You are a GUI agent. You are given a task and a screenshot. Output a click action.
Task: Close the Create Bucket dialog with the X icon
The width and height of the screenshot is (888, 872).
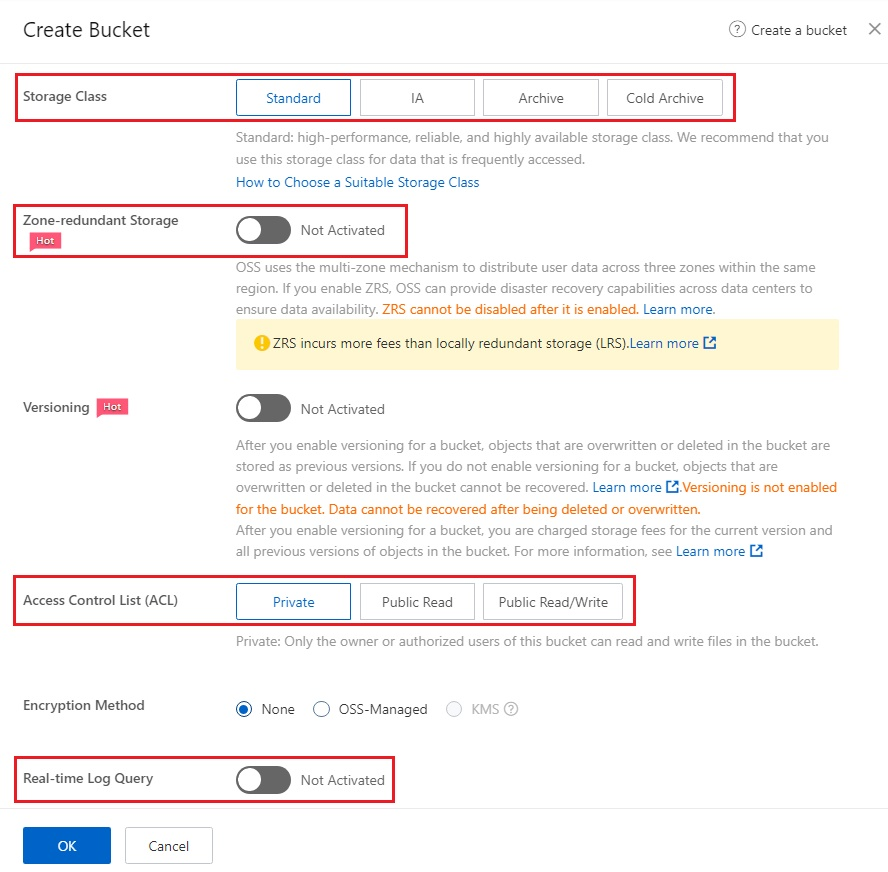click(875, 29)
